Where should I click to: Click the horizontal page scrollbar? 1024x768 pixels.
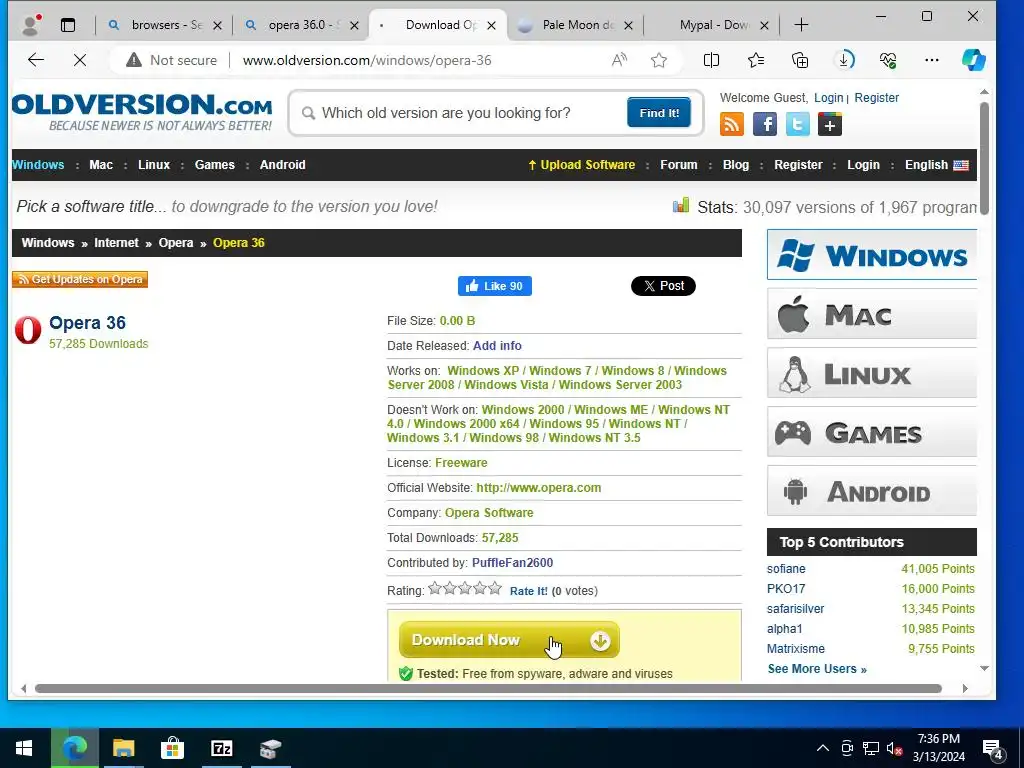(x=488, y=688)
